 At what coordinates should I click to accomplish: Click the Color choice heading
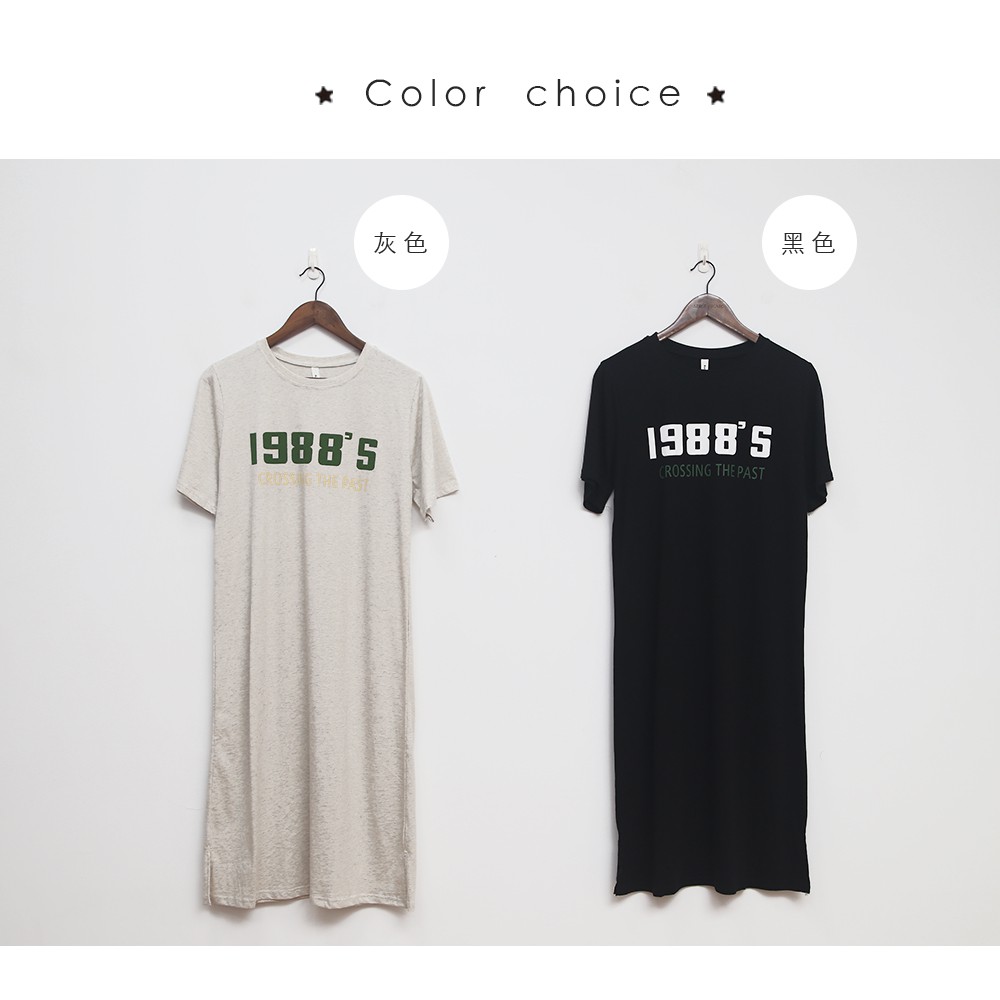[x=522, y=94]
